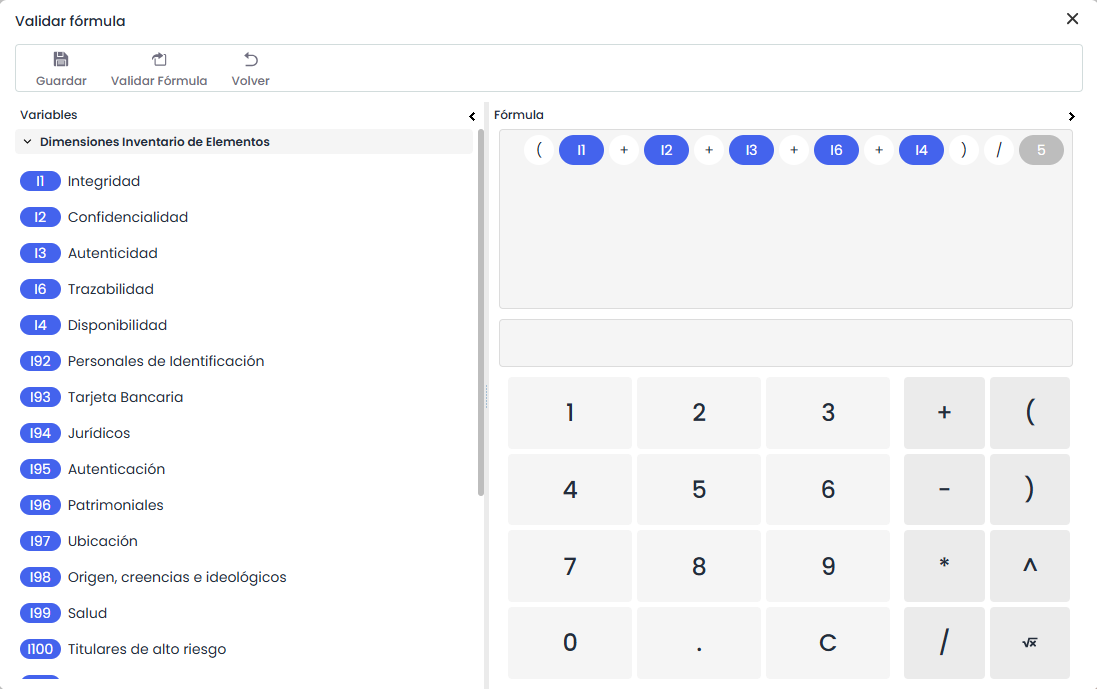Collapse the Variables panel with left arrow
The width and height of the screenshot is (1097, 689).
pyautogui.click(x=472, y=116)
